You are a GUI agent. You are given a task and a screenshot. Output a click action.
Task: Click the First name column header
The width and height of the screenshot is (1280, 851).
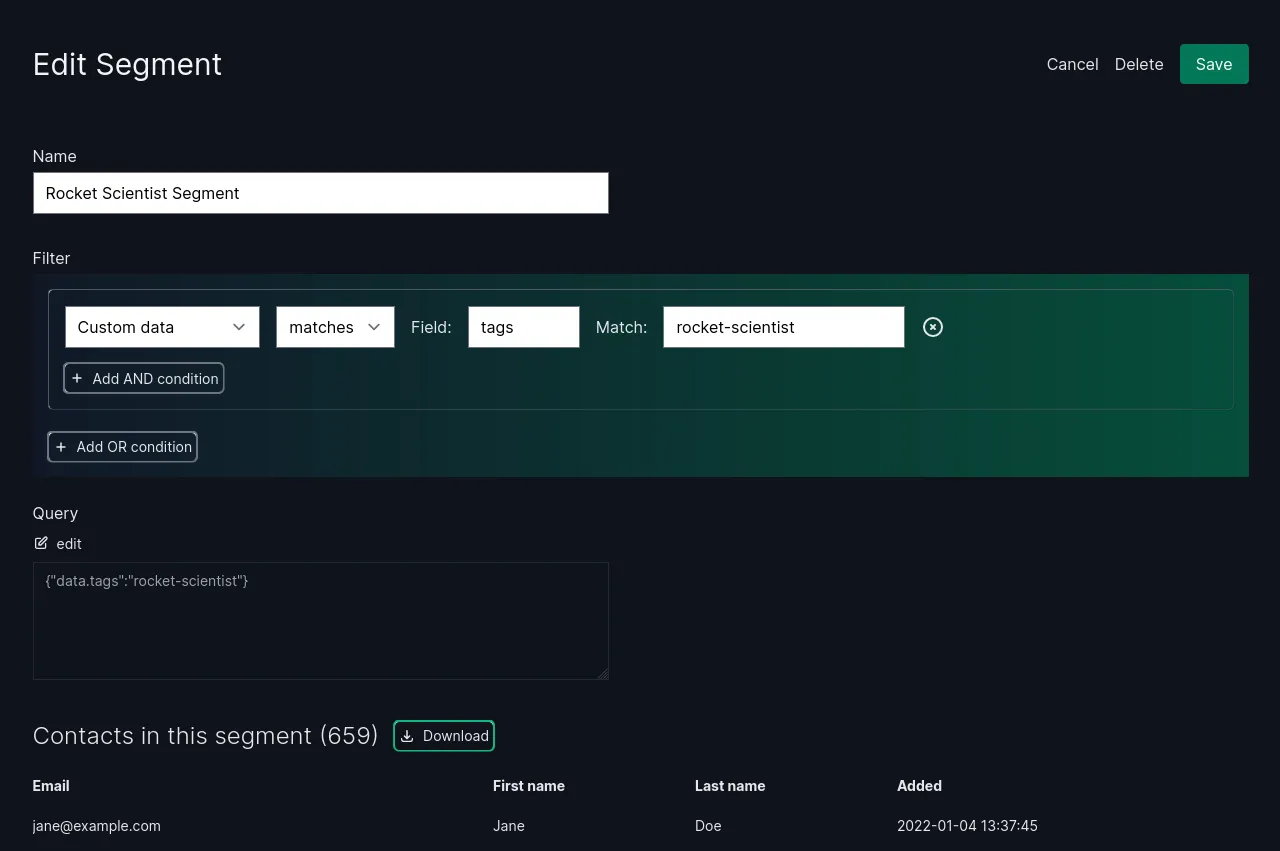pyautogui.click(x=528, y=786)
